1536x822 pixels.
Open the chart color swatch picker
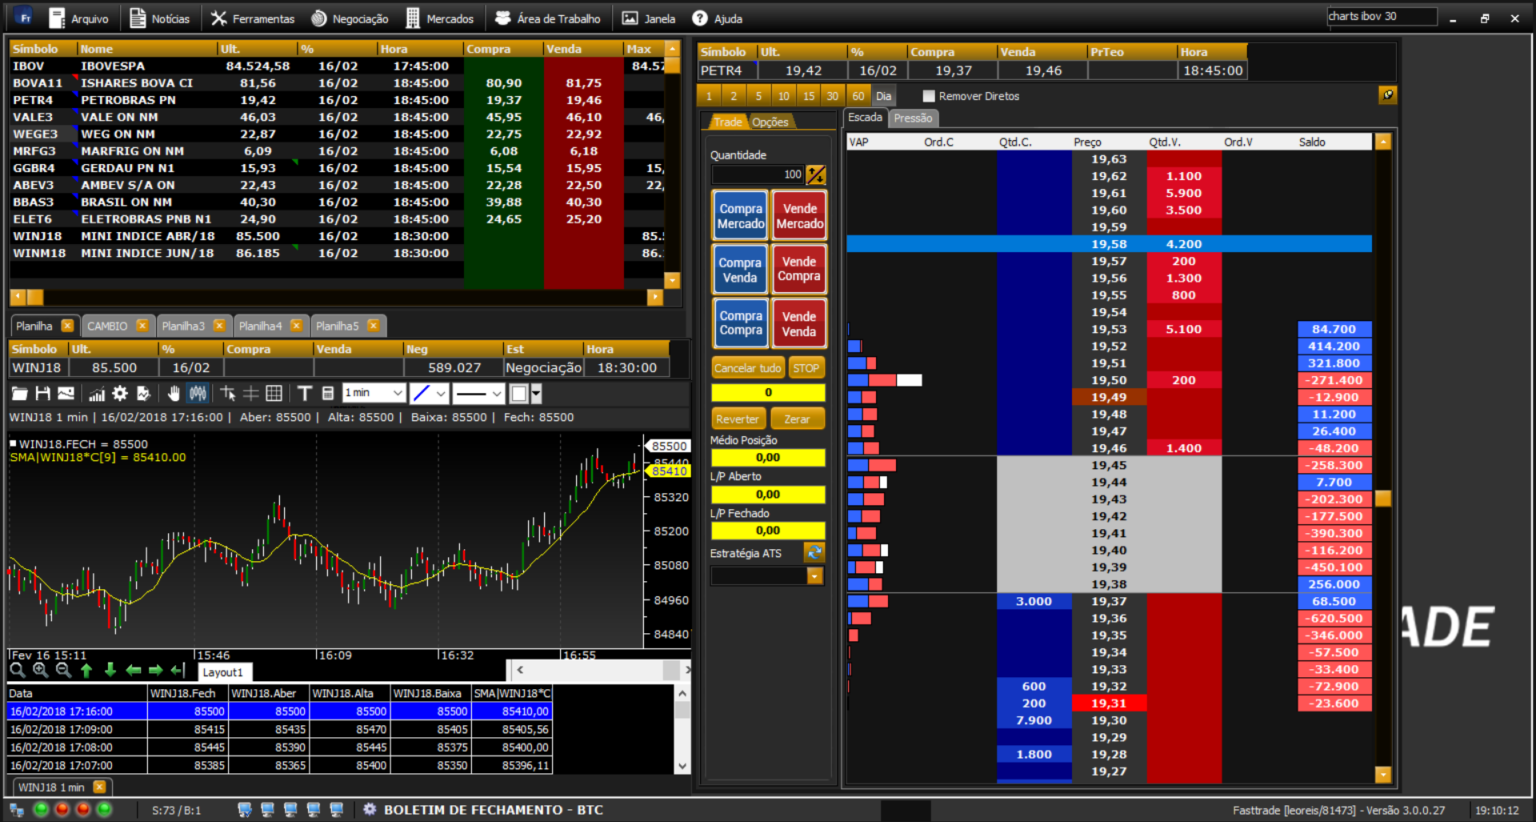tap(520, 394)
